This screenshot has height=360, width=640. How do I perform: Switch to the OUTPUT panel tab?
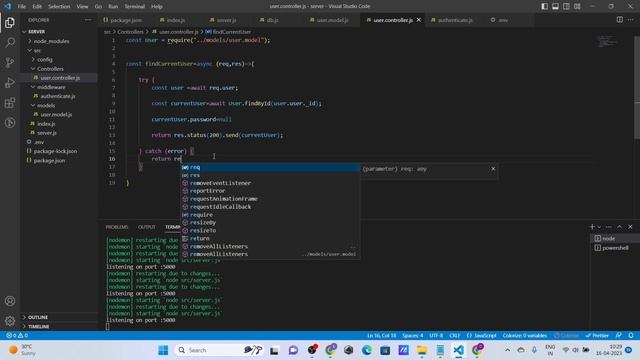coord(147,227)
